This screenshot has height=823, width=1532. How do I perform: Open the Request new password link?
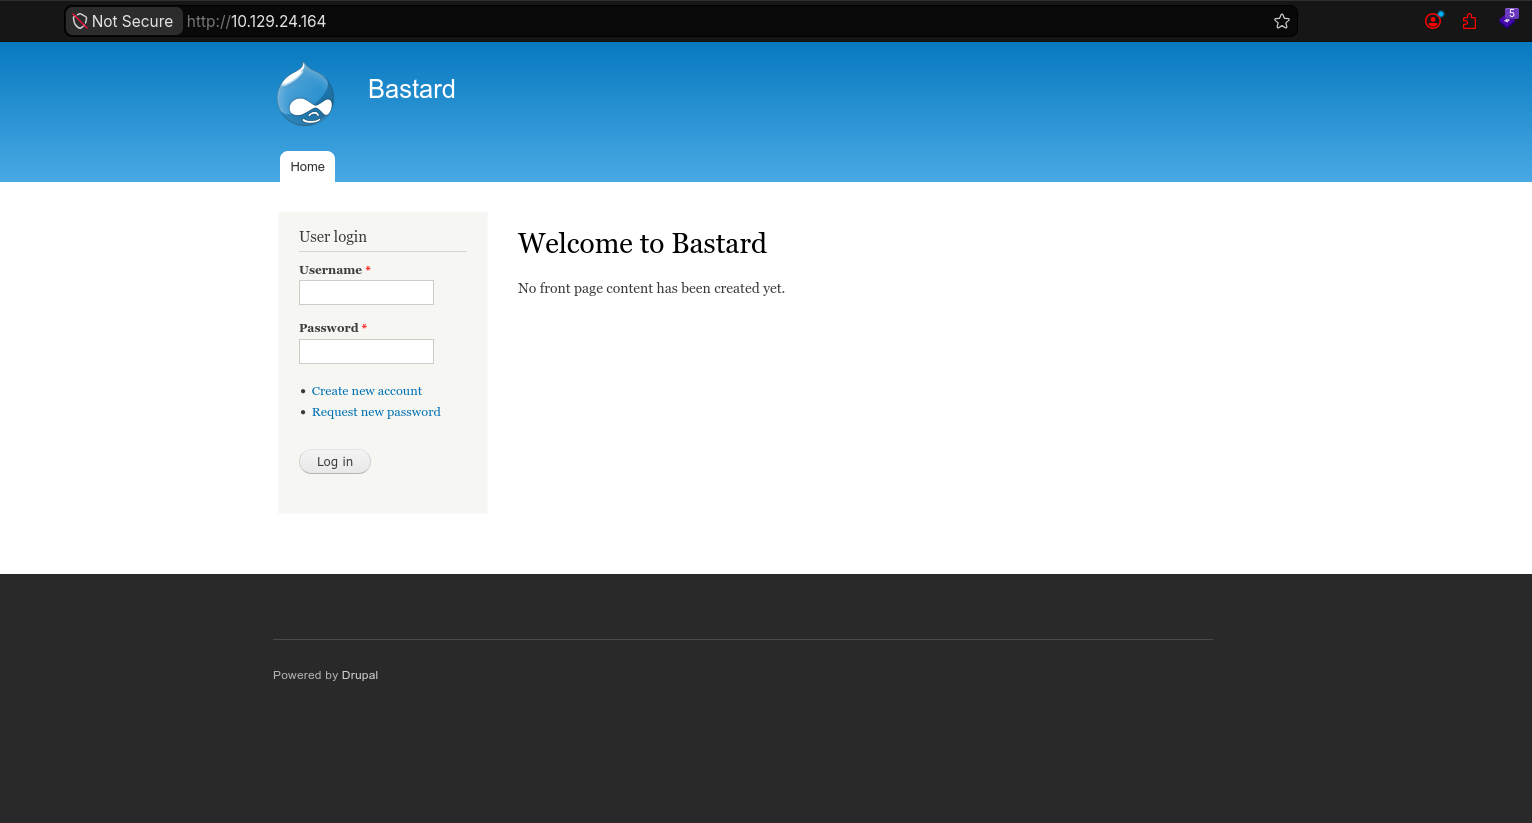[x=376, y=412]
